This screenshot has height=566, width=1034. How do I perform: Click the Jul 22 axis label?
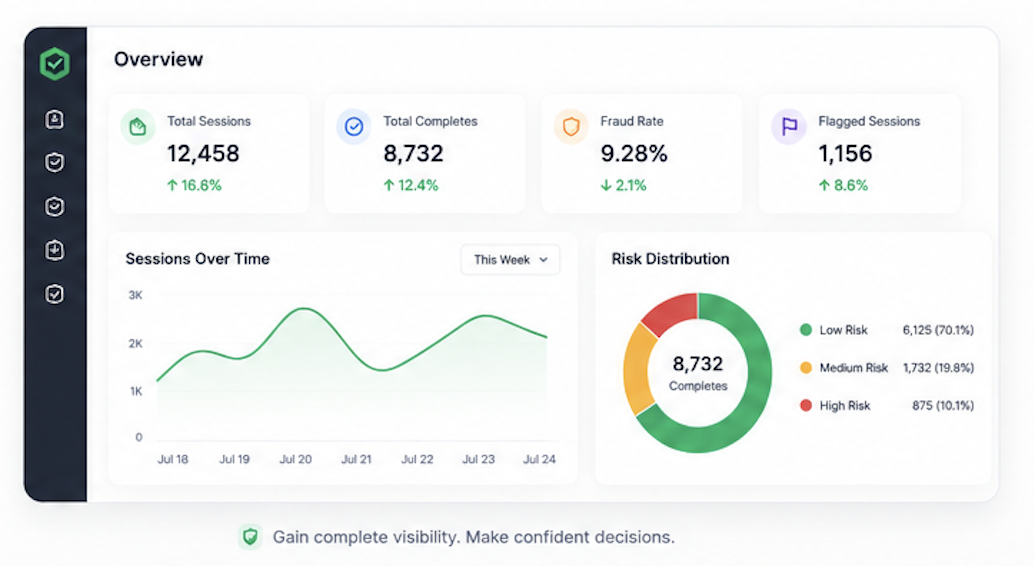point(417,459)
